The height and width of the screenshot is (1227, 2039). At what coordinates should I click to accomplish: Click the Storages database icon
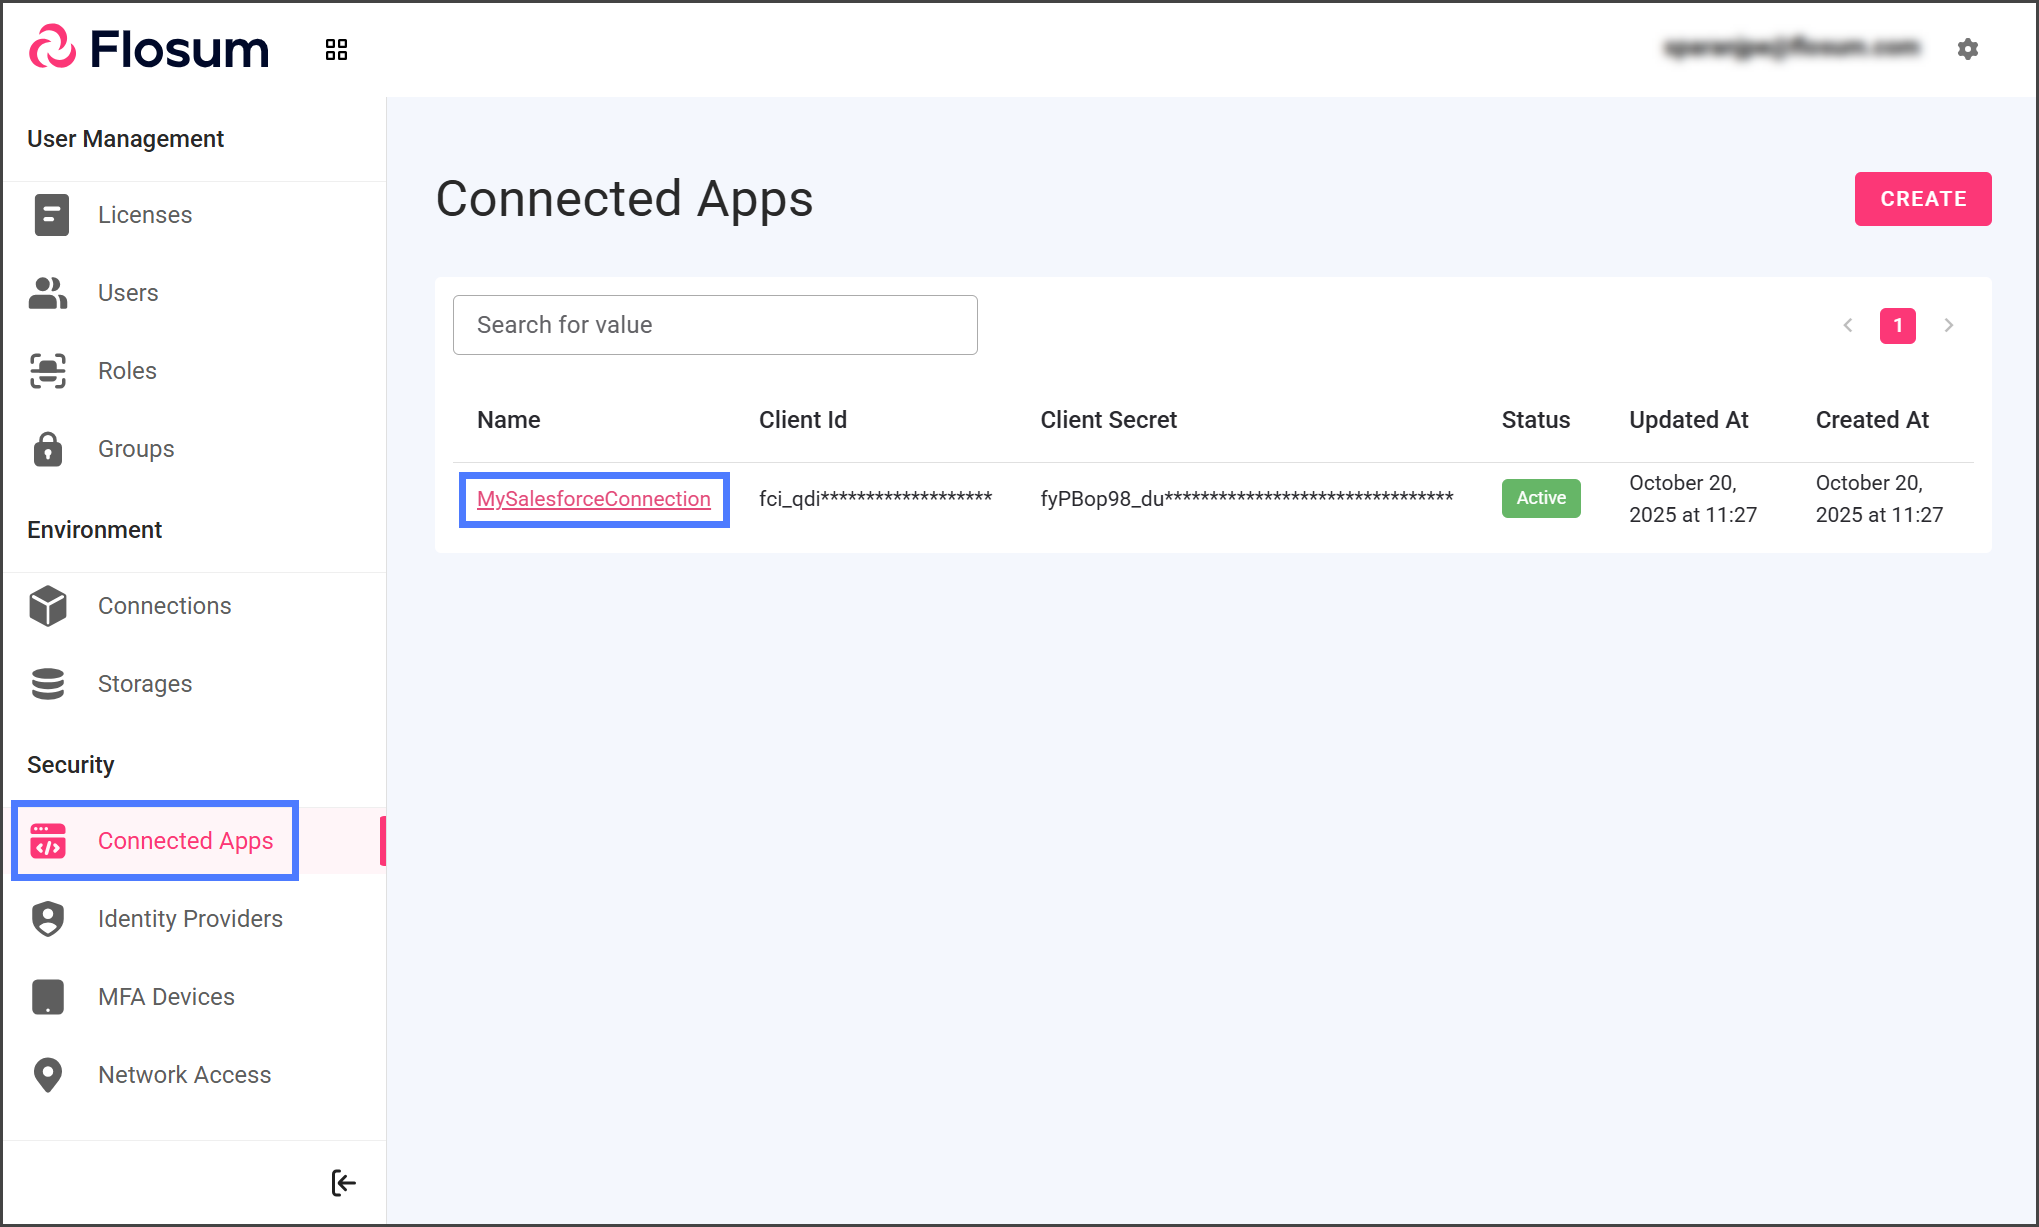click(48, 684)
